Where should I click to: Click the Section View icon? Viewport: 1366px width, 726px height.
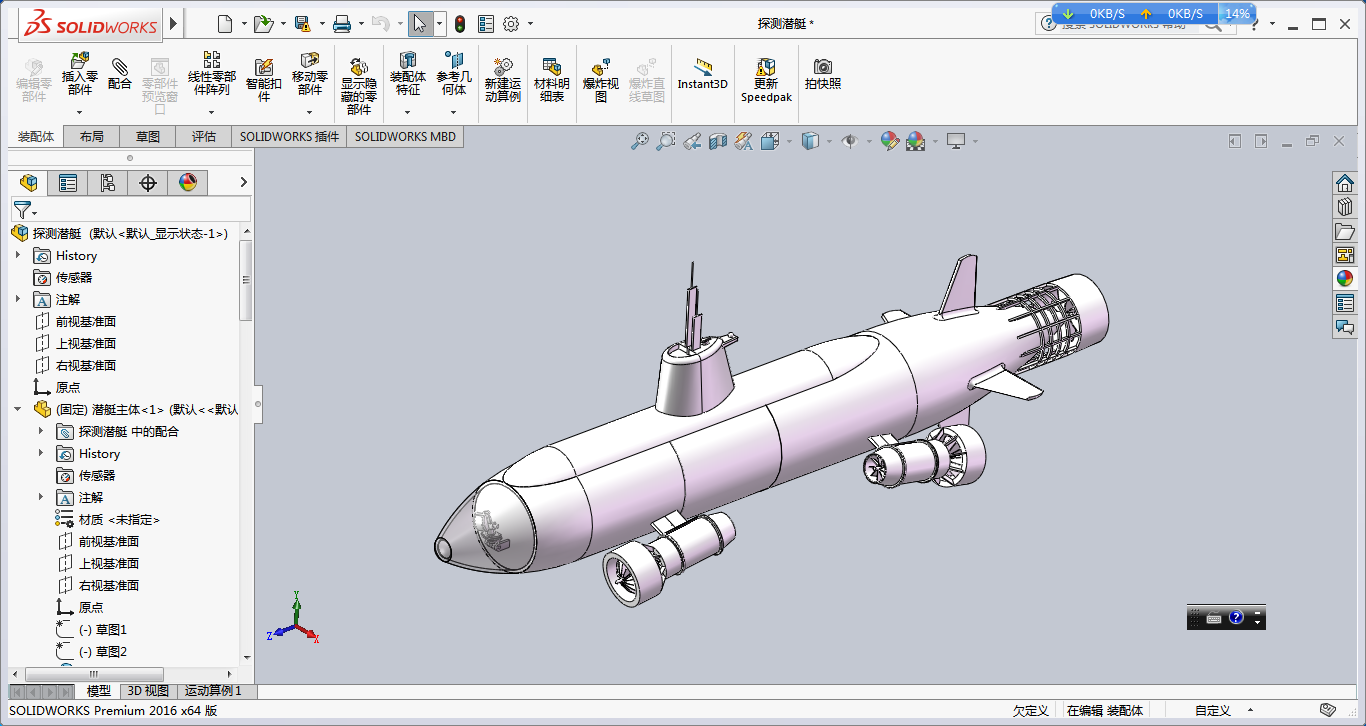pos(718,142)
